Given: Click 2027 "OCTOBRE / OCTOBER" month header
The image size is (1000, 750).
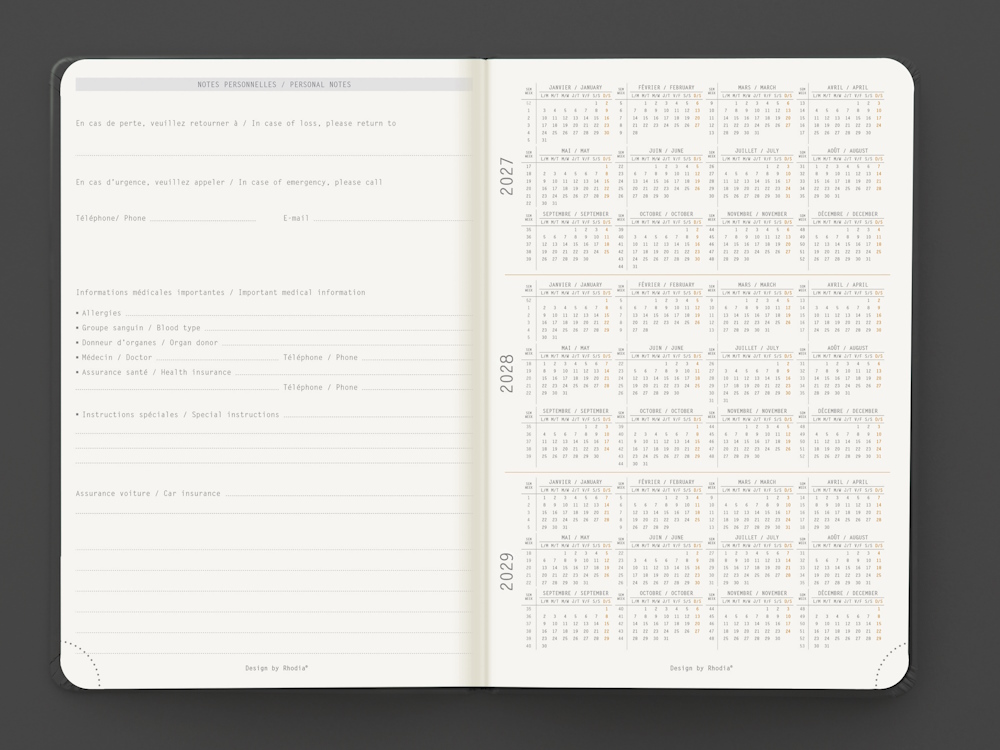Looking at the screenshot, I should tap(666, 214).
